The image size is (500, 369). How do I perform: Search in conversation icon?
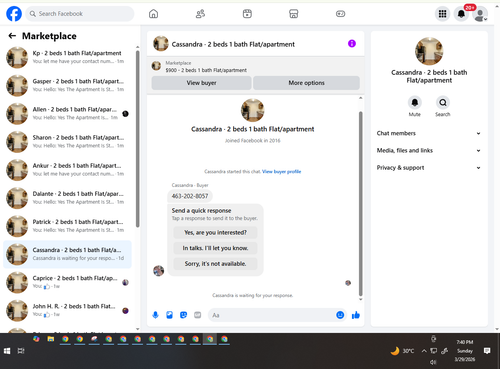coord(443,103)
